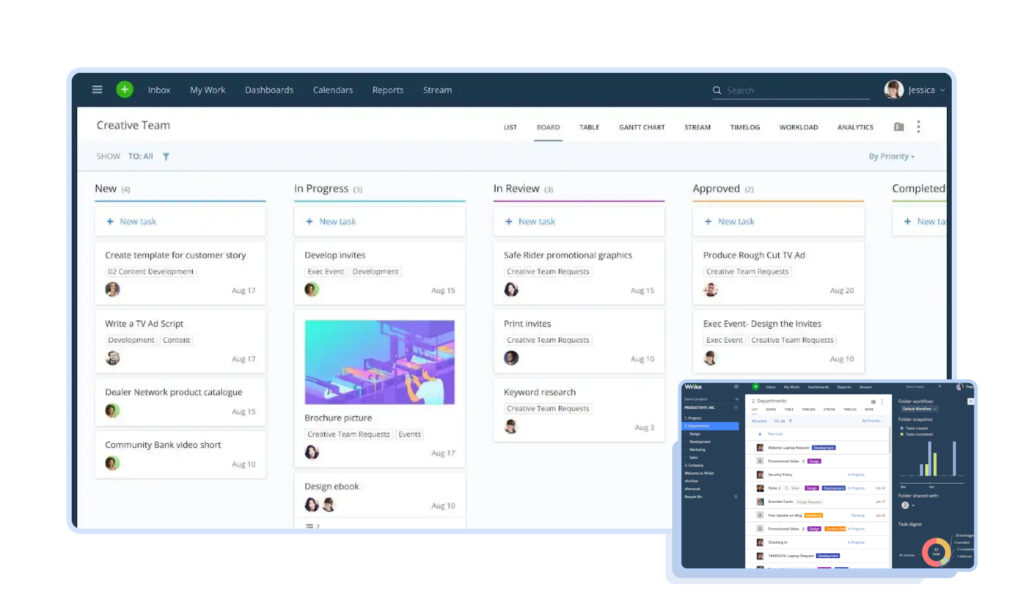
Task: Open the TO: All filter dropdown
Action: click(x=140, y=157)
